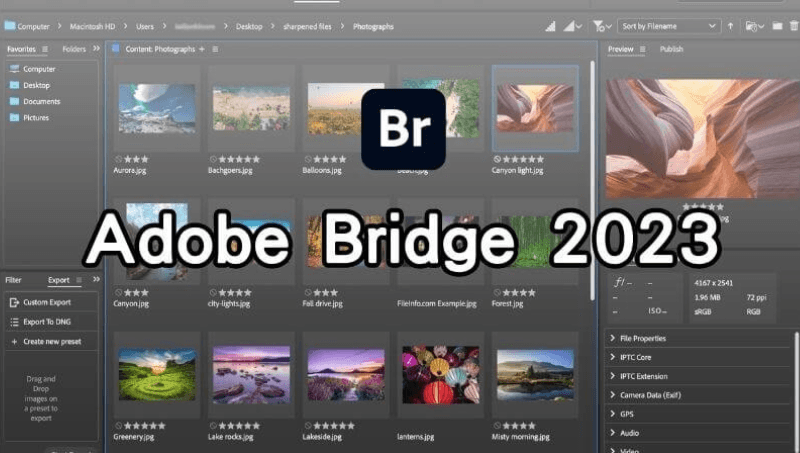Toggle reject icon on Canyon light.jpg
Image resolution: width=800 pixels, height=453 pixels.
click(x=497, y=159)
